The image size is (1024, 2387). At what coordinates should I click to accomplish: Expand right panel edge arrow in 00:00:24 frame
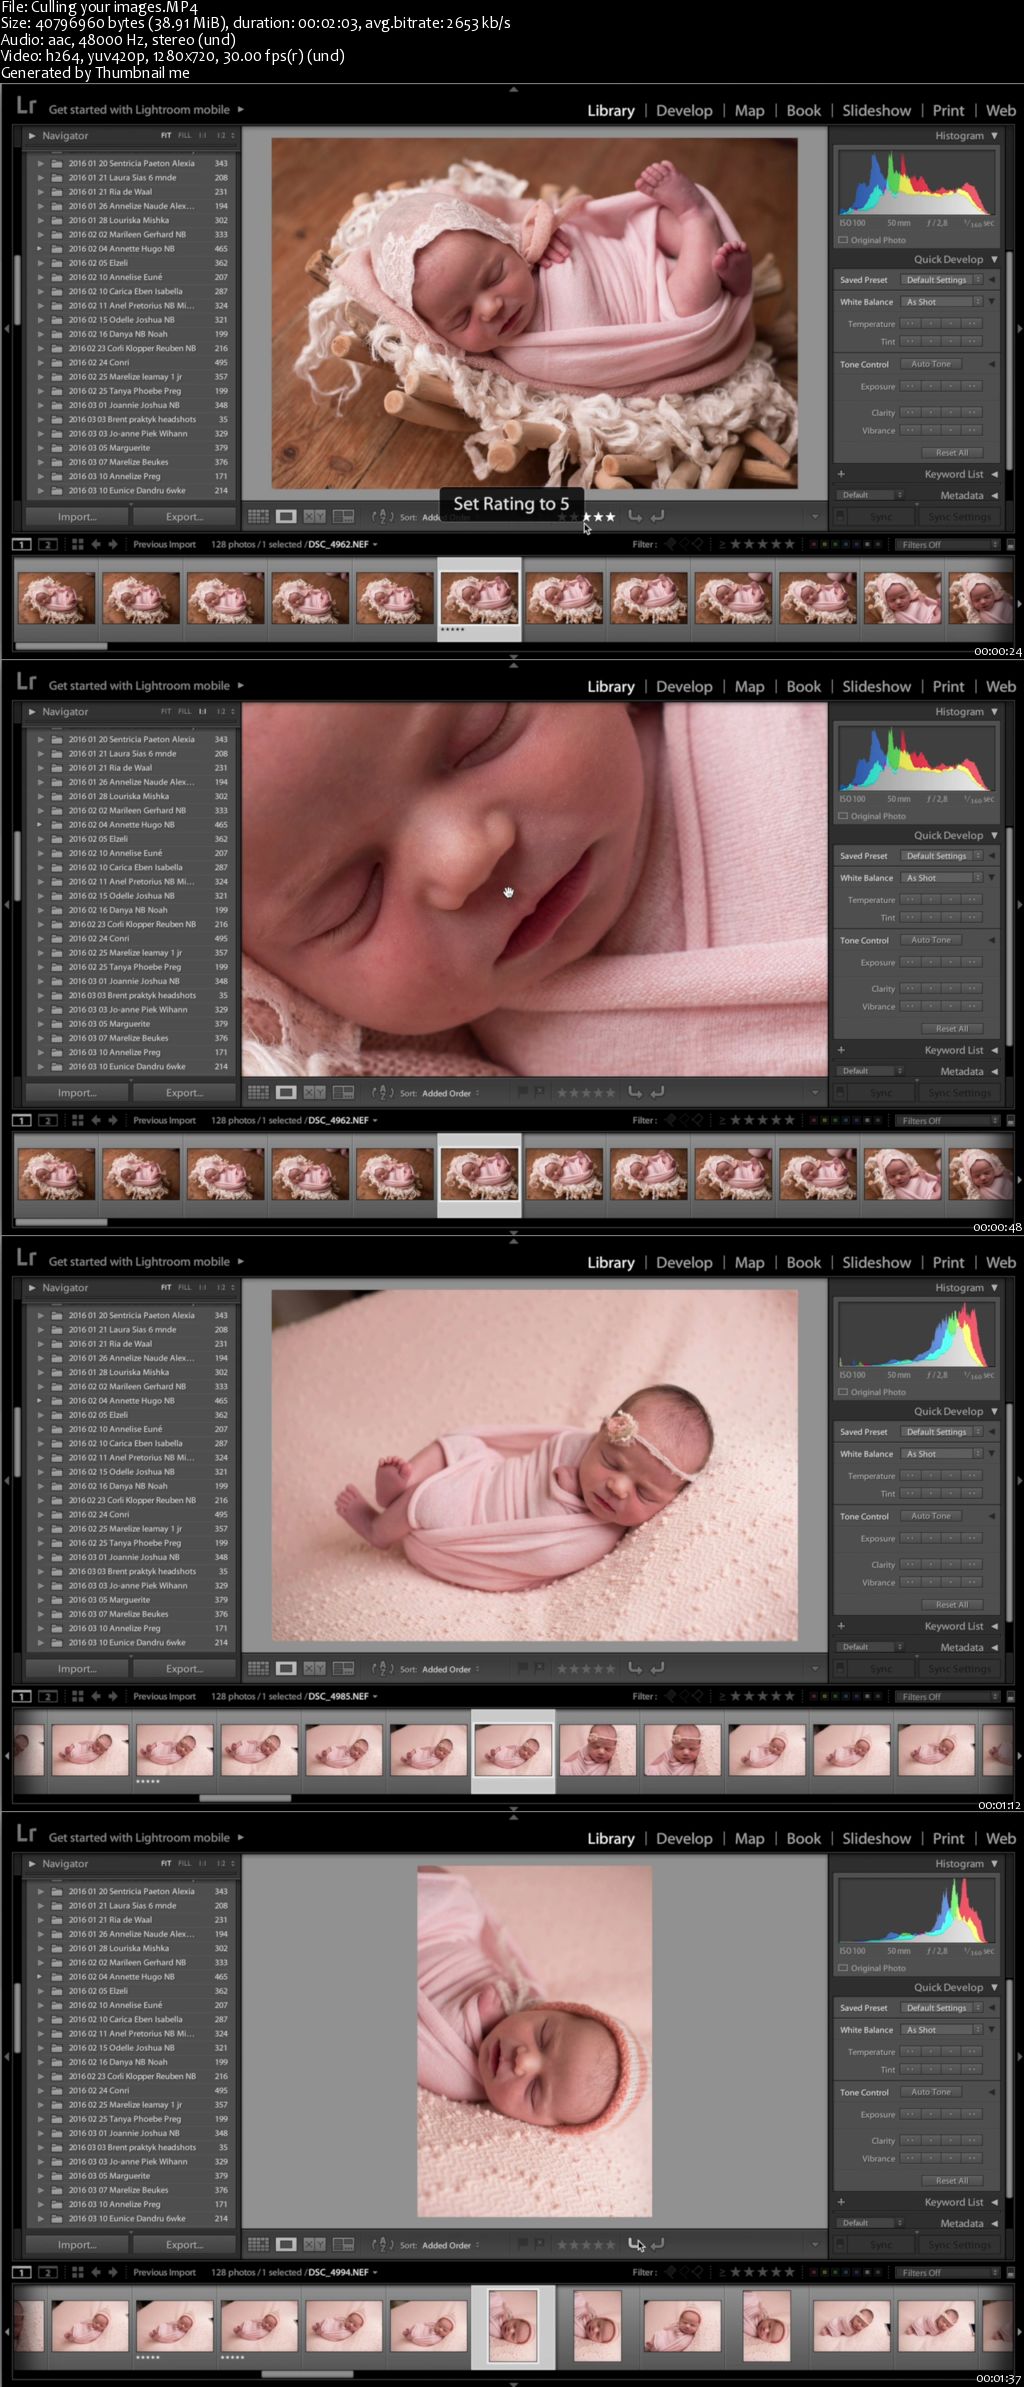tap(1018, 328)
